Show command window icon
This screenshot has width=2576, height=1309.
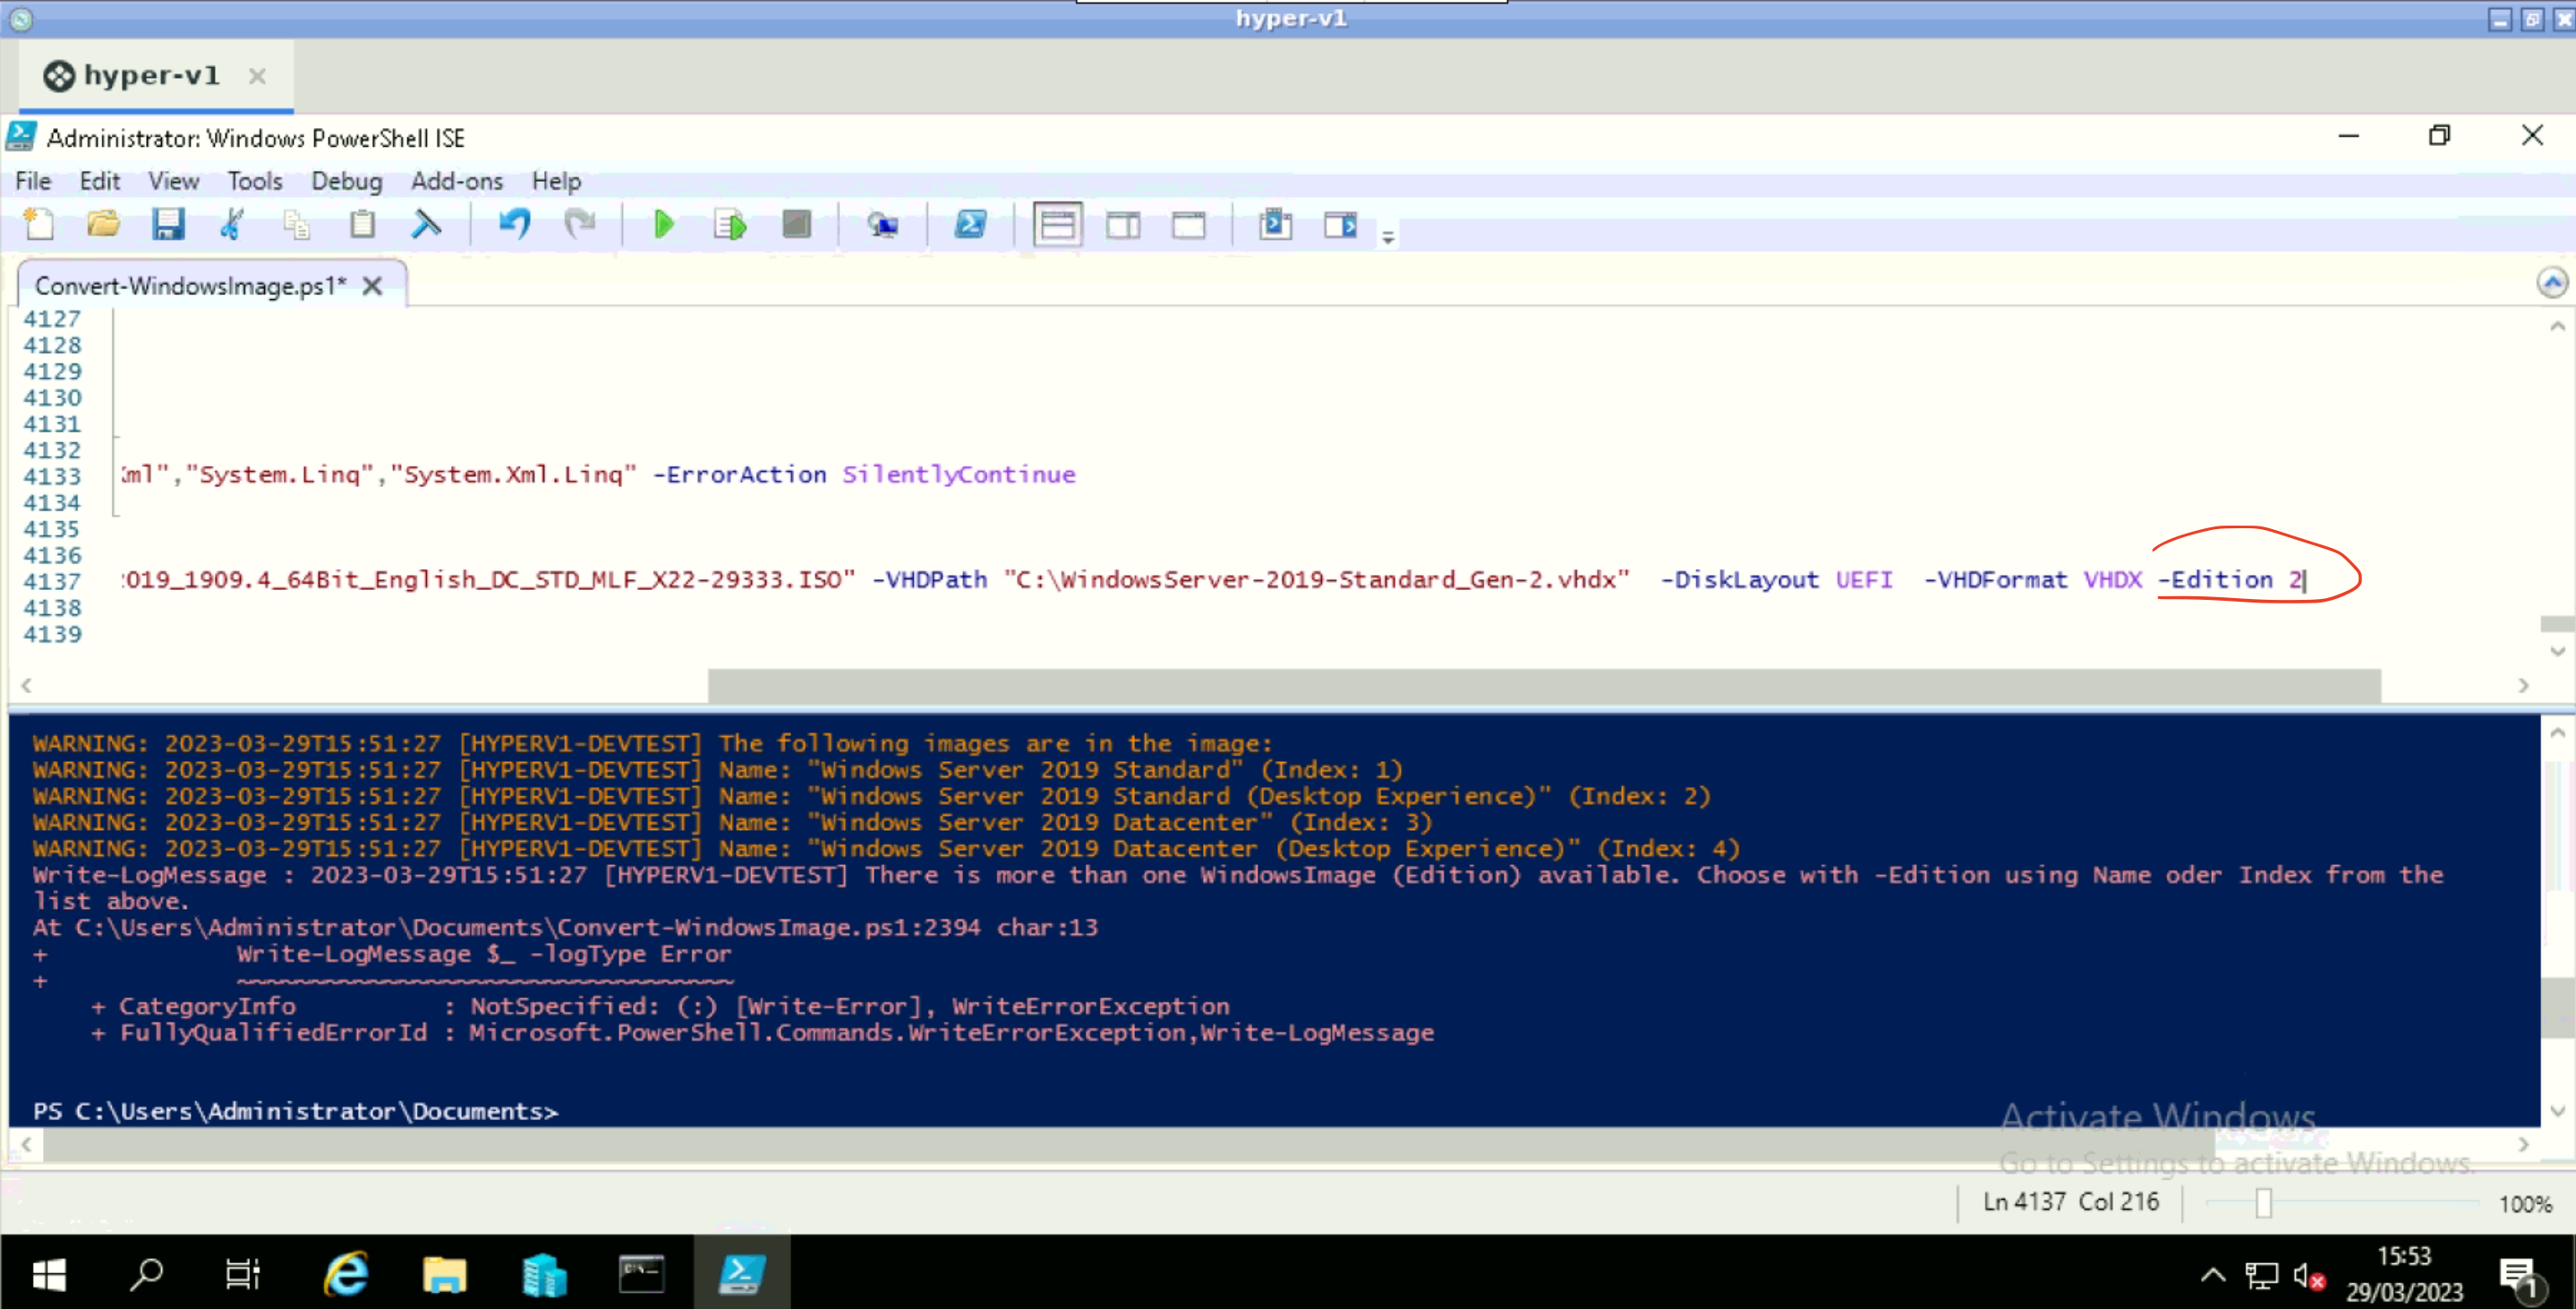point(1276,224)
